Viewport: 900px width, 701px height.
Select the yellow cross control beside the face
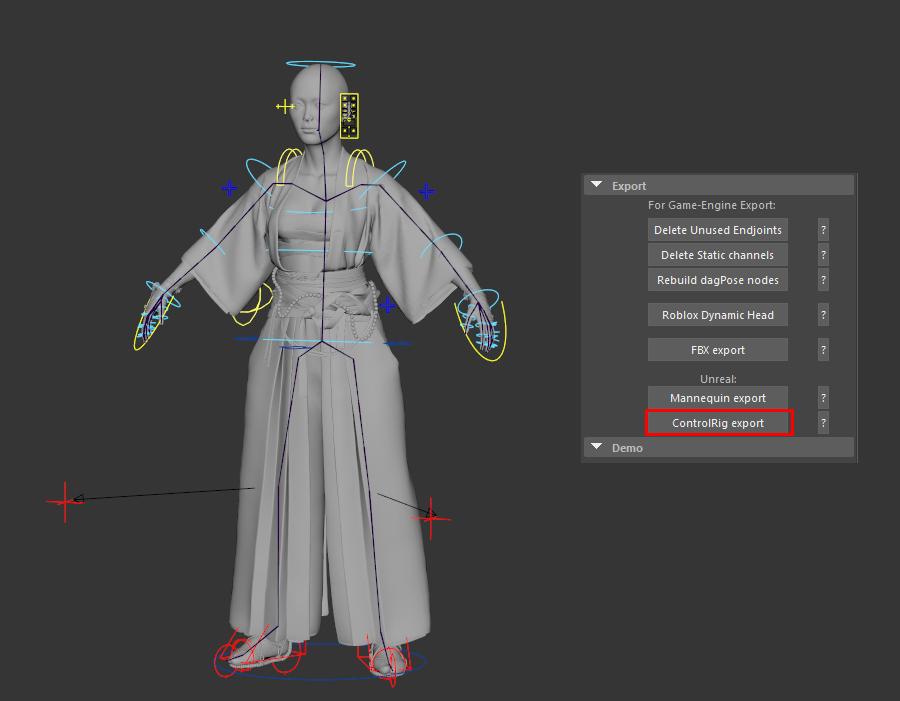[x=285, y=106]
